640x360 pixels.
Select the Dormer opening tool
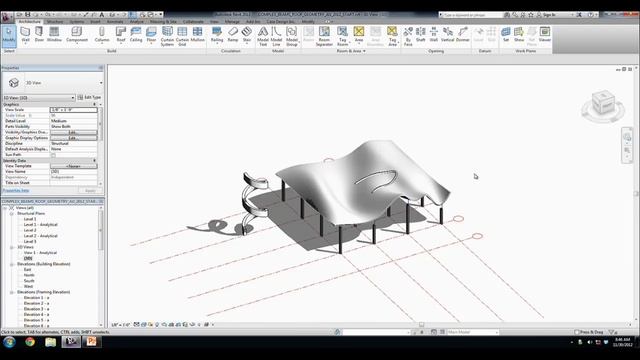[x=462, y=34]
